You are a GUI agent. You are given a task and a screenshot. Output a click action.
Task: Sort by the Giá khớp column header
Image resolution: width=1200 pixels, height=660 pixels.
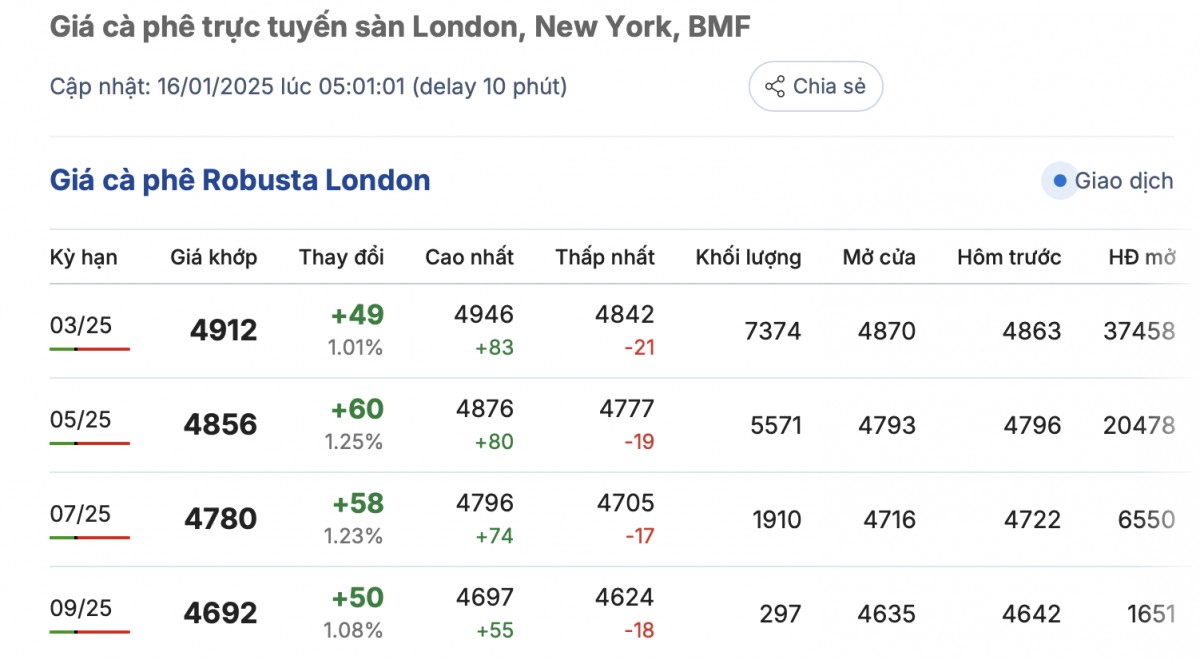pyautogui.click(x=213, y=257)
